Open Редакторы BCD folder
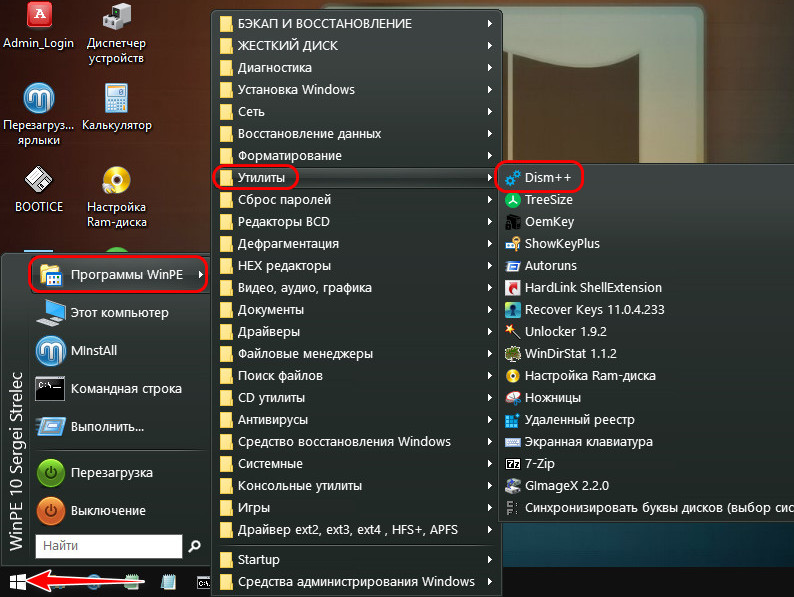Screen dimensions: 794x597 357,222
